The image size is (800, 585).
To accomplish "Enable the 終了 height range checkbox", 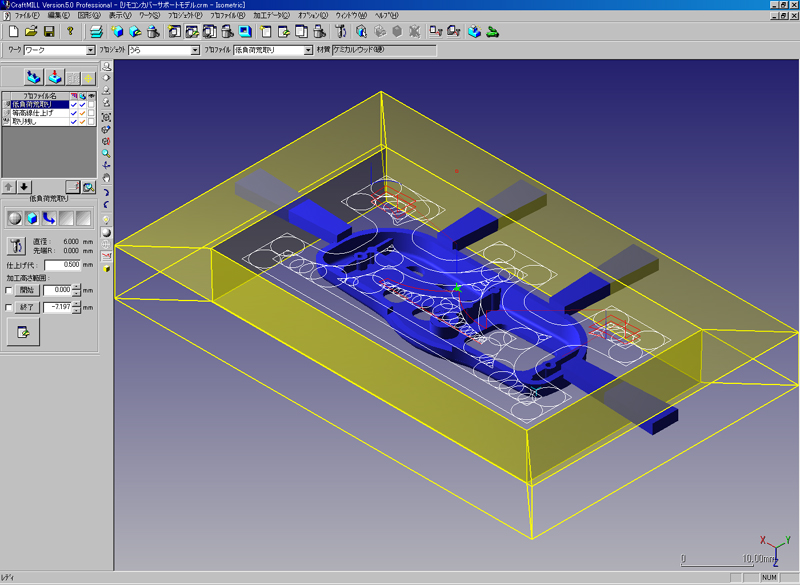I will [9, 307].
